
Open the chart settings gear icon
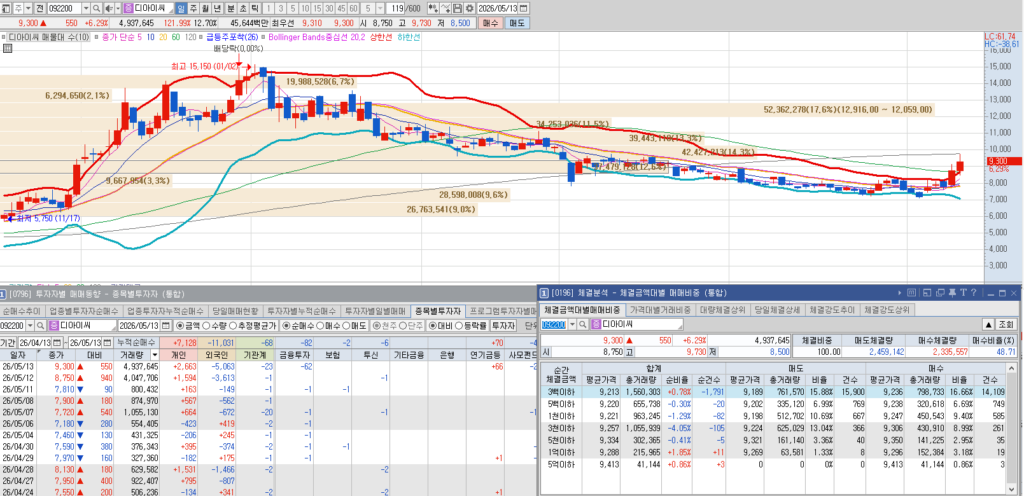(470, 8)
